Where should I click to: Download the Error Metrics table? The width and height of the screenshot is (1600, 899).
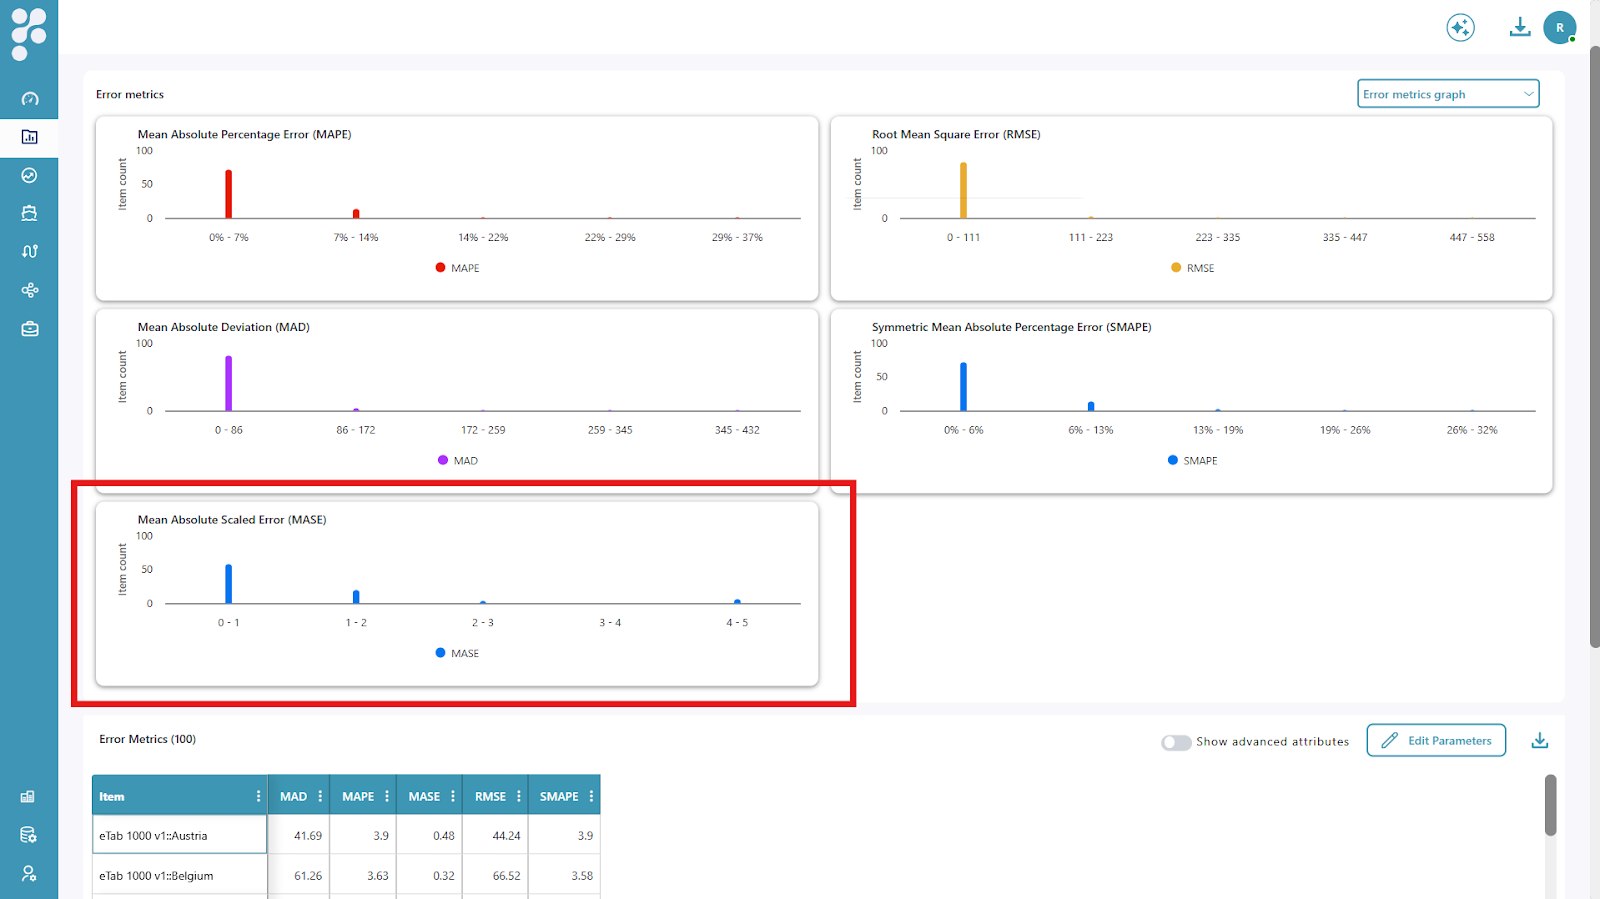pos(1539,740)
